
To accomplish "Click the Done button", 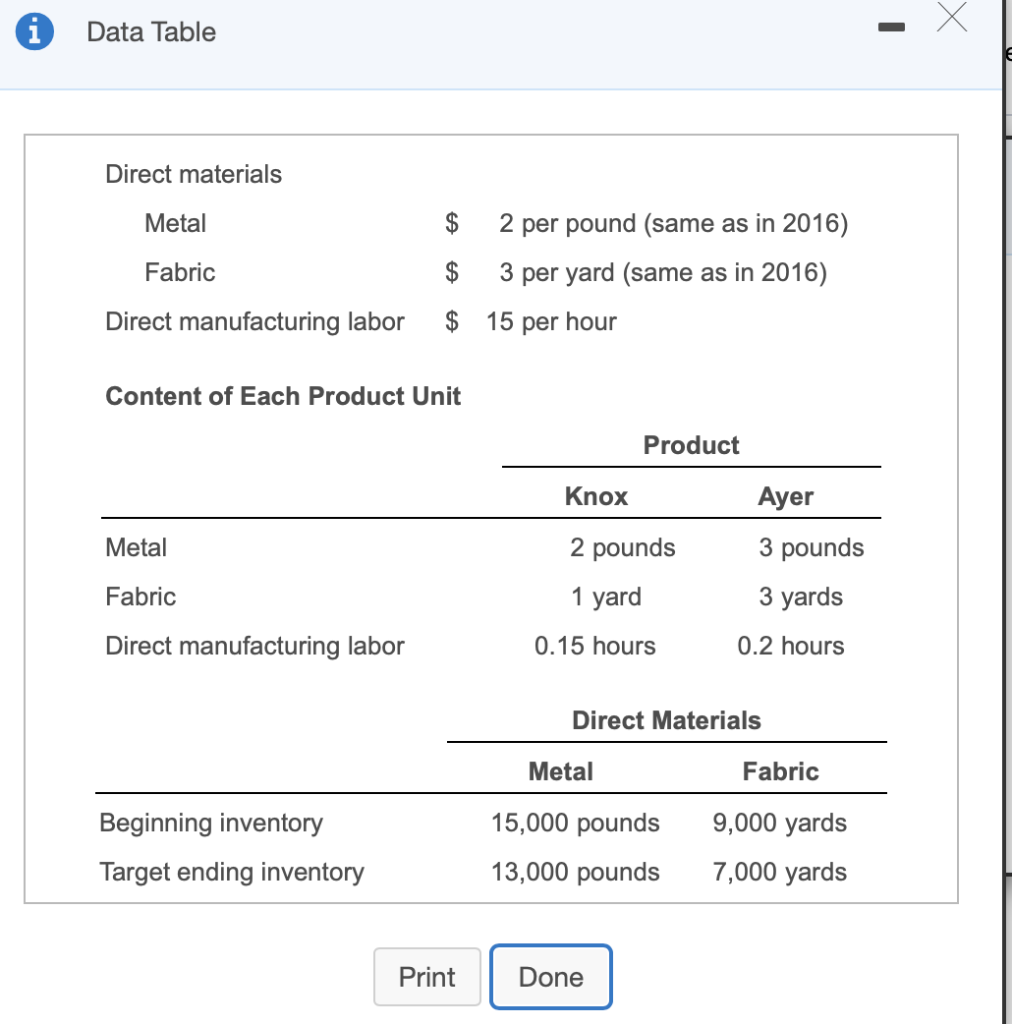I will [x=550, y=977].
